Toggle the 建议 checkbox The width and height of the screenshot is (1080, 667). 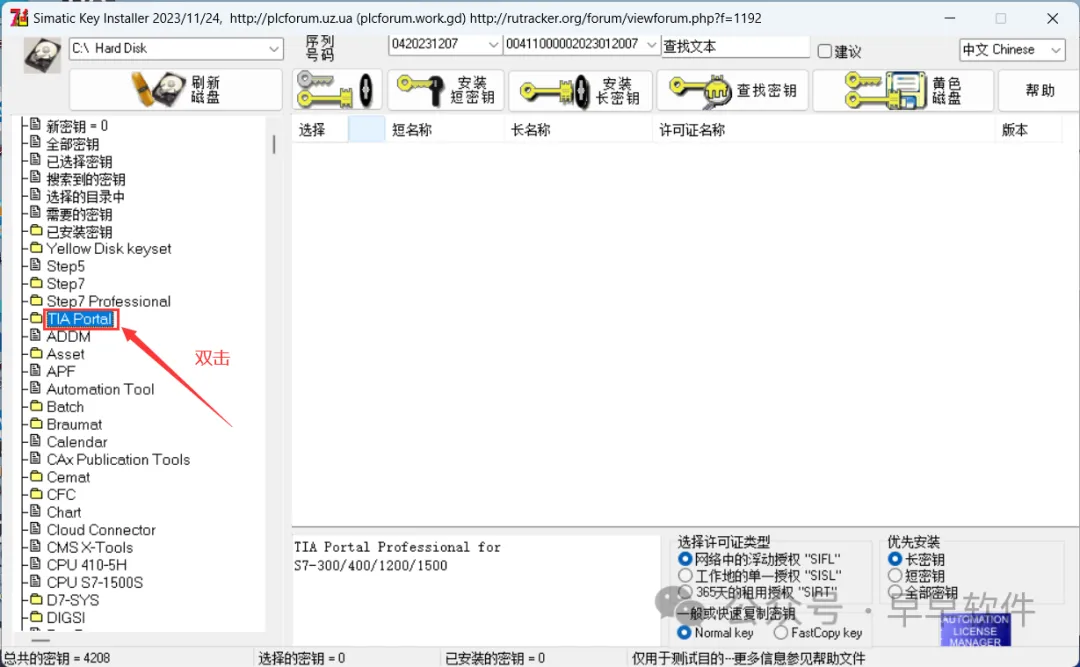pos(824,51)
